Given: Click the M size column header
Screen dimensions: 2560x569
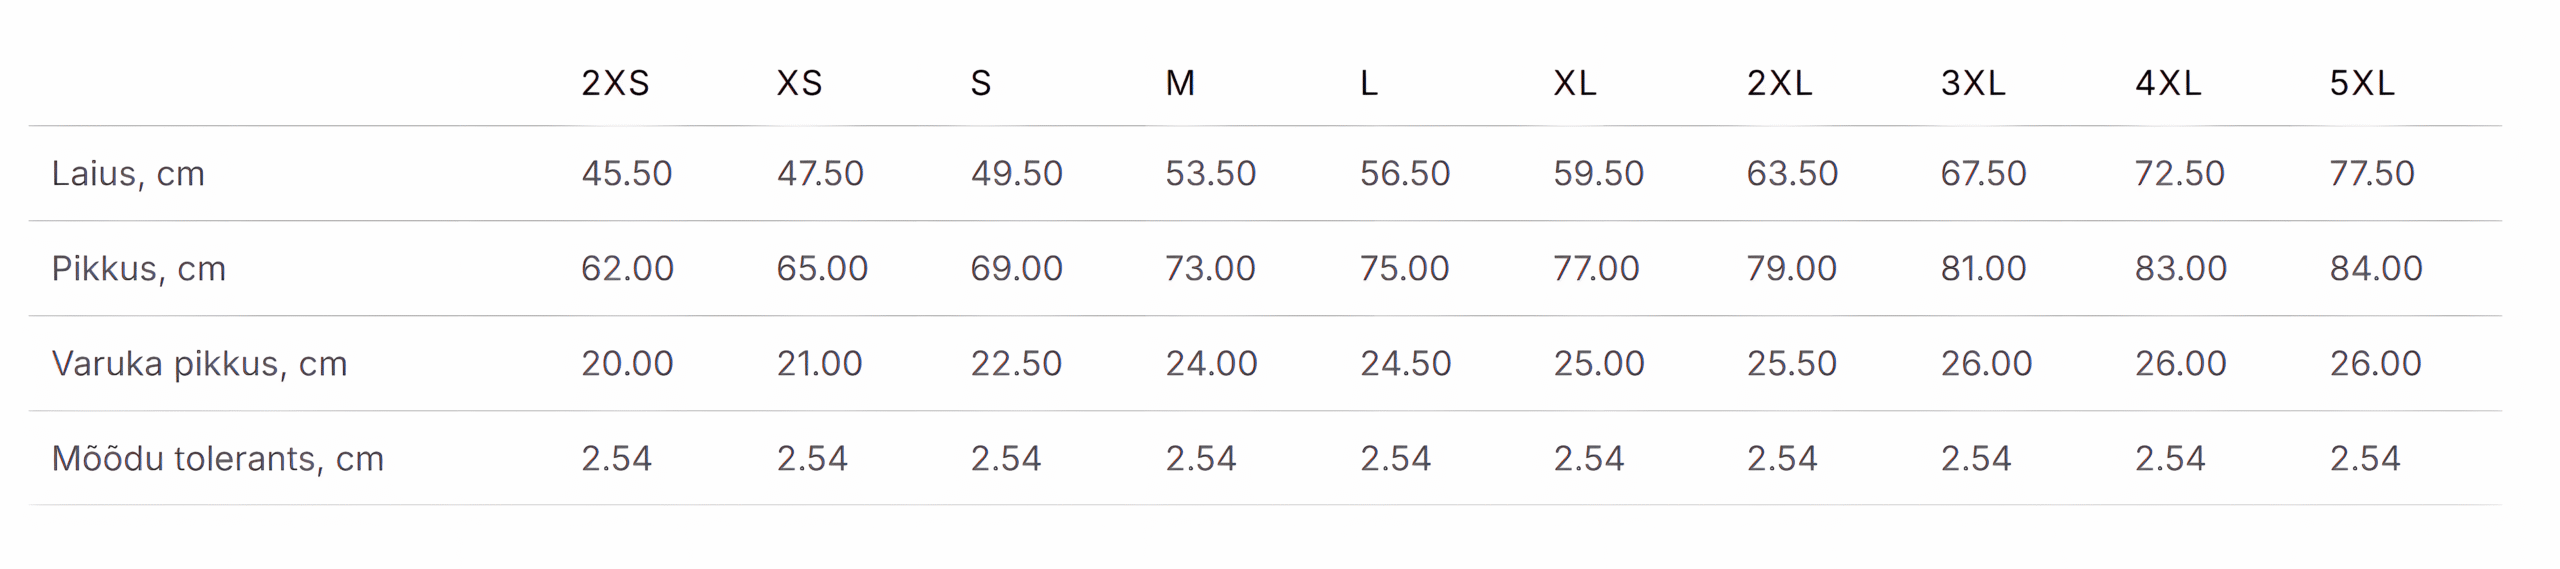Looking at the screenshot, I should 1180,83.
